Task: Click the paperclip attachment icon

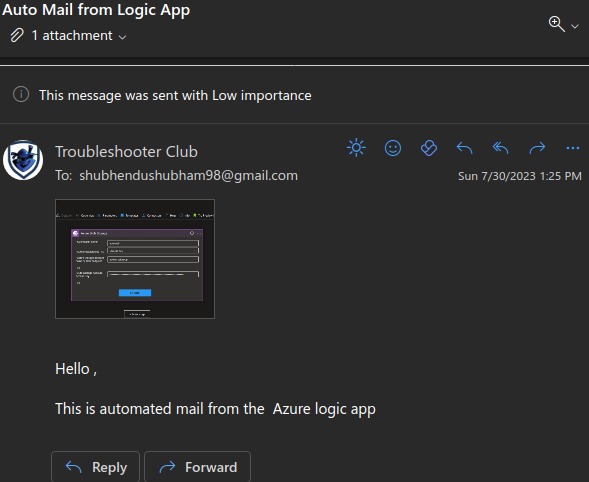Action: (x=17, y=35)
